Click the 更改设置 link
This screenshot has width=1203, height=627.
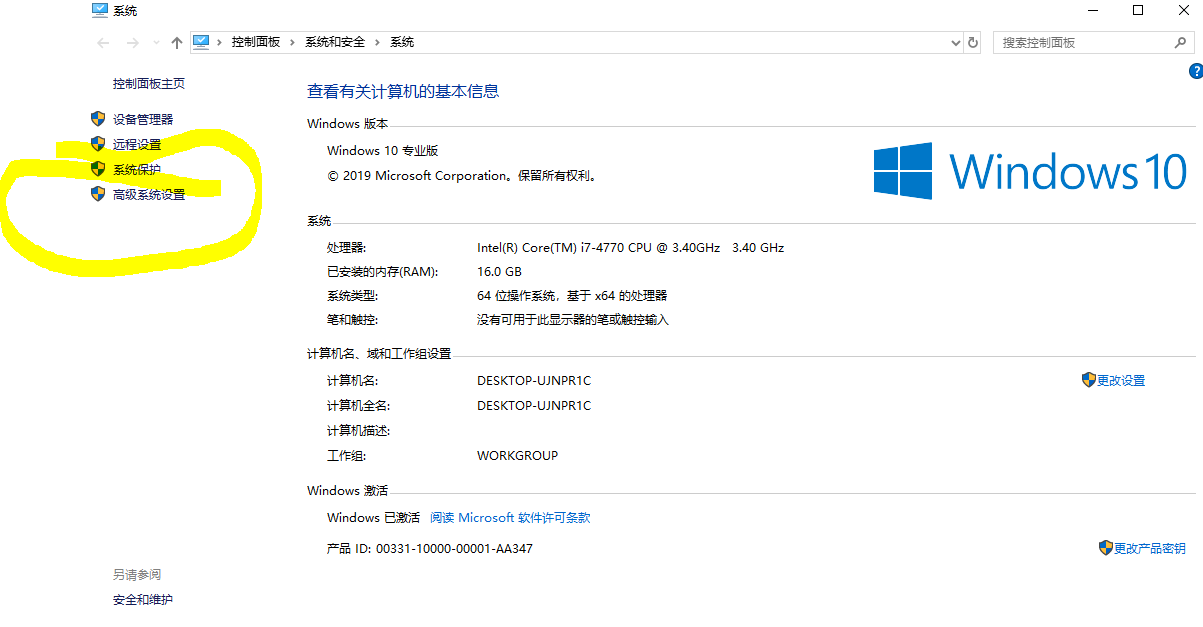[1121, 381]
